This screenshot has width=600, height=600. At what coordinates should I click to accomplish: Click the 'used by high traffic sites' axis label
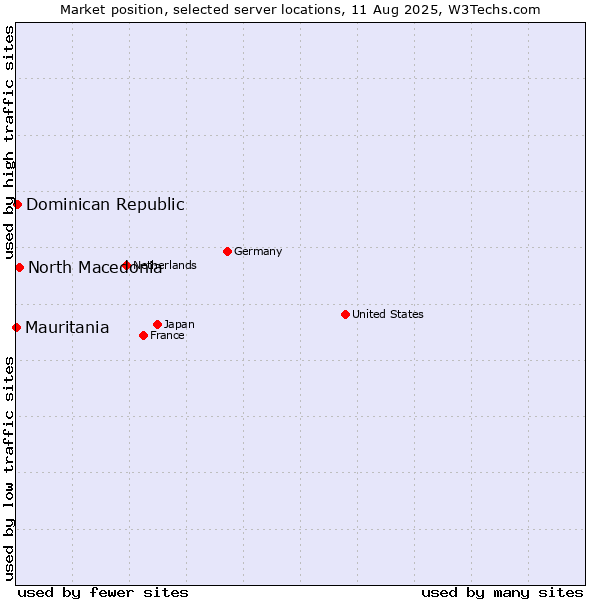(8, 142)
